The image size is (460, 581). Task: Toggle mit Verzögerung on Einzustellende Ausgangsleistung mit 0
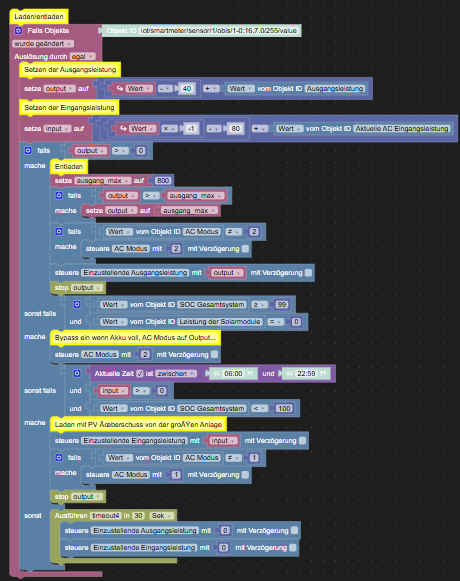[x=294, y=531]
